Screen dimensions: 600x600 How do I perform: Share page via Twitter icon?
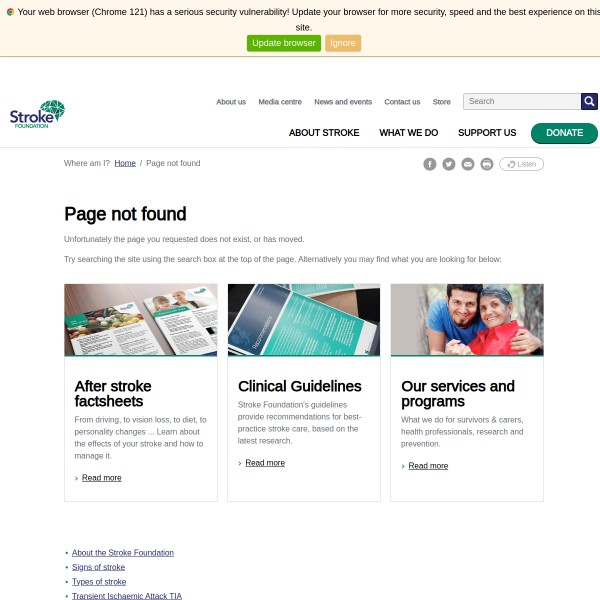[x=449, y=164]
